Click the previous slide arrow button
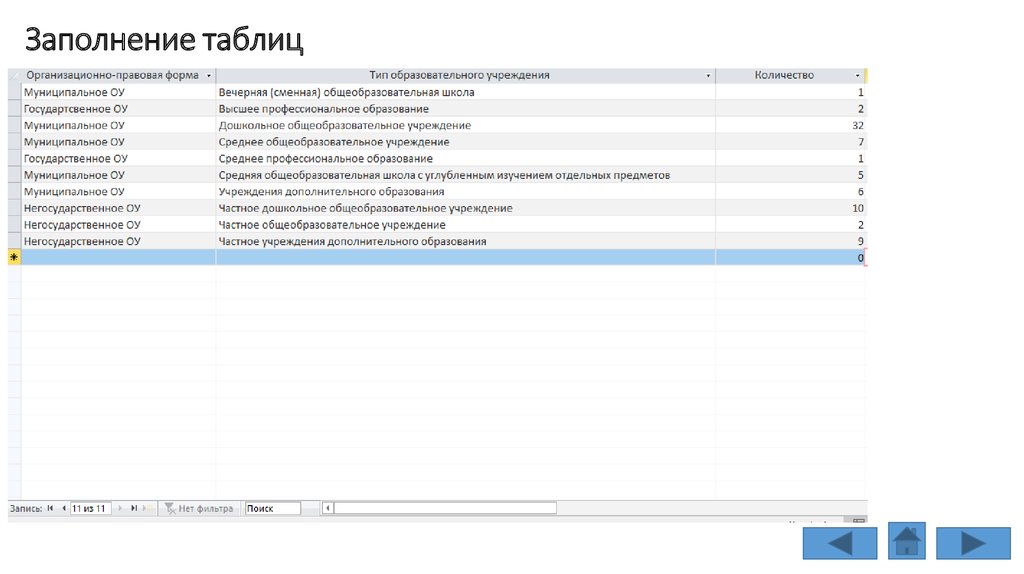Image resolution: width=1024 pixels, height=574 pixels. click(839, 542)
